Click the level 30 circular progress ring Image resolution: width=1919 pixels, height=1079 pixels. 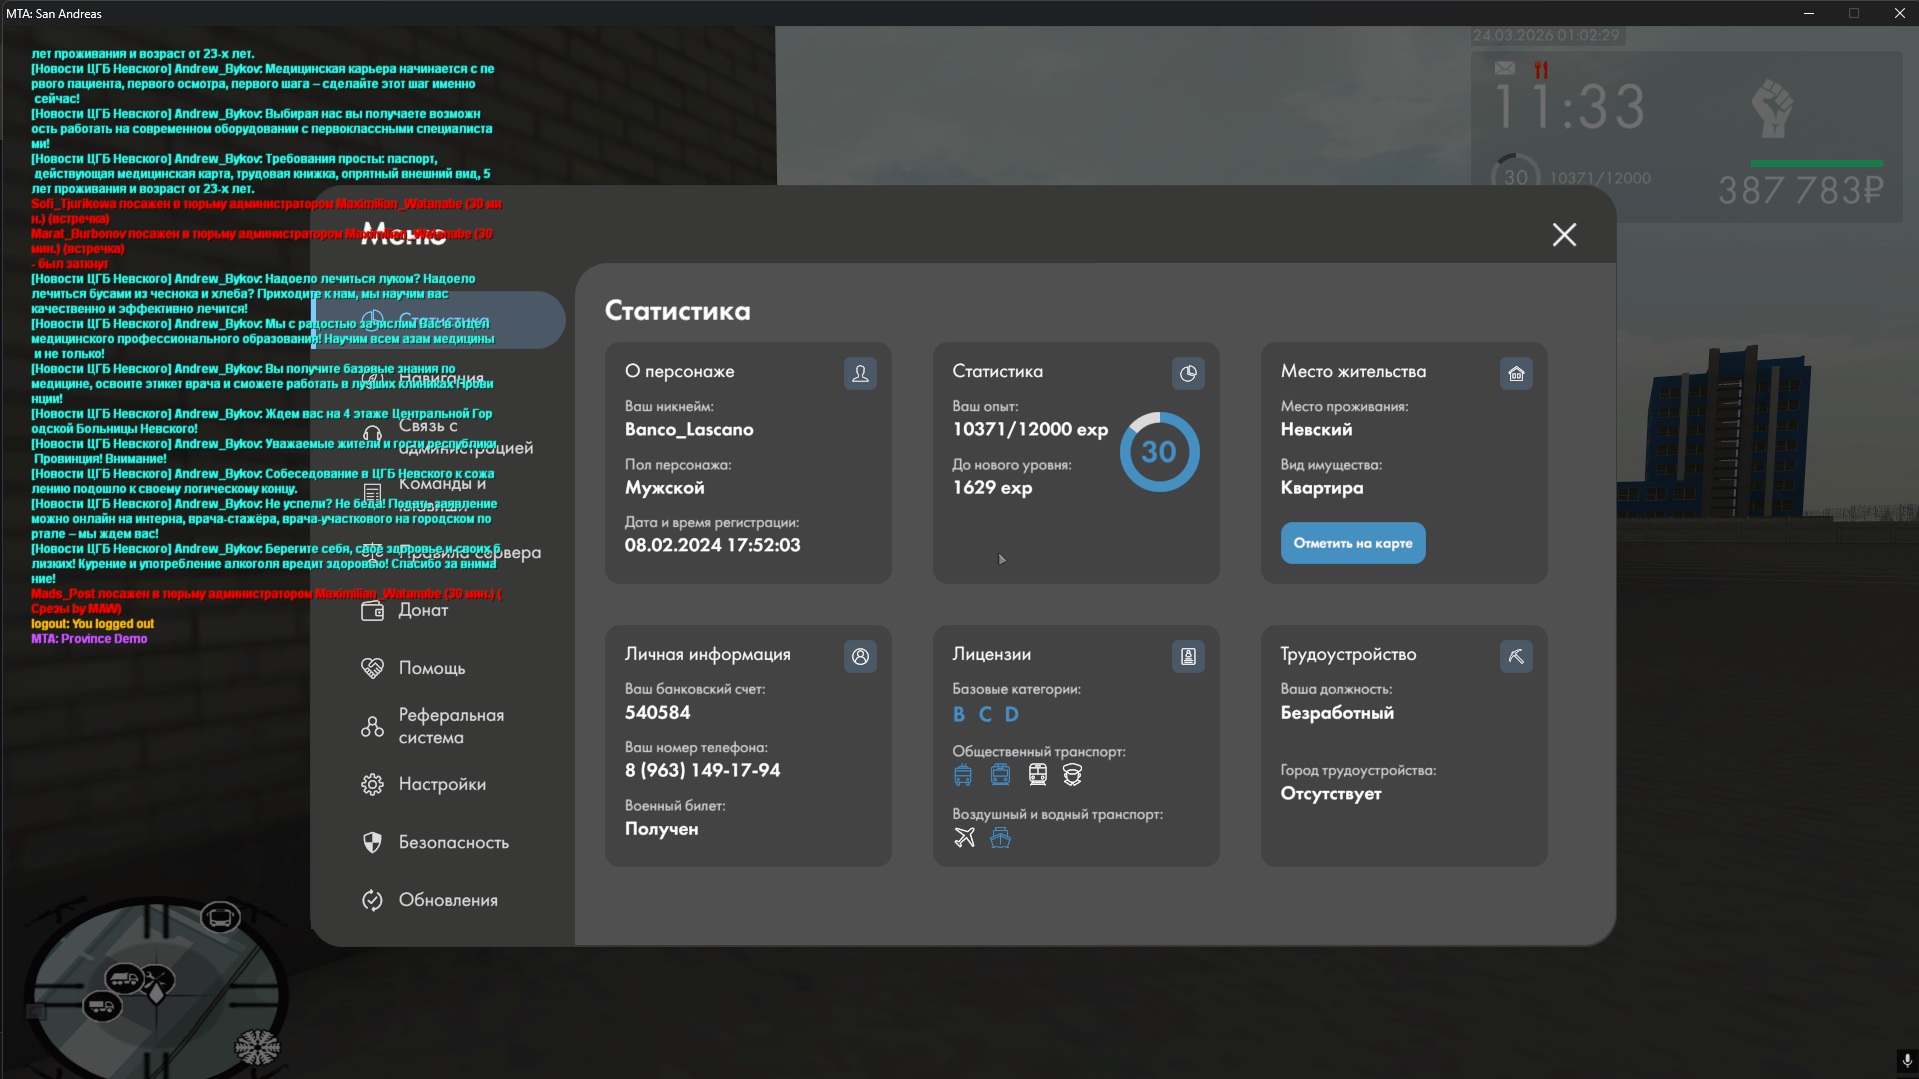1159,452
